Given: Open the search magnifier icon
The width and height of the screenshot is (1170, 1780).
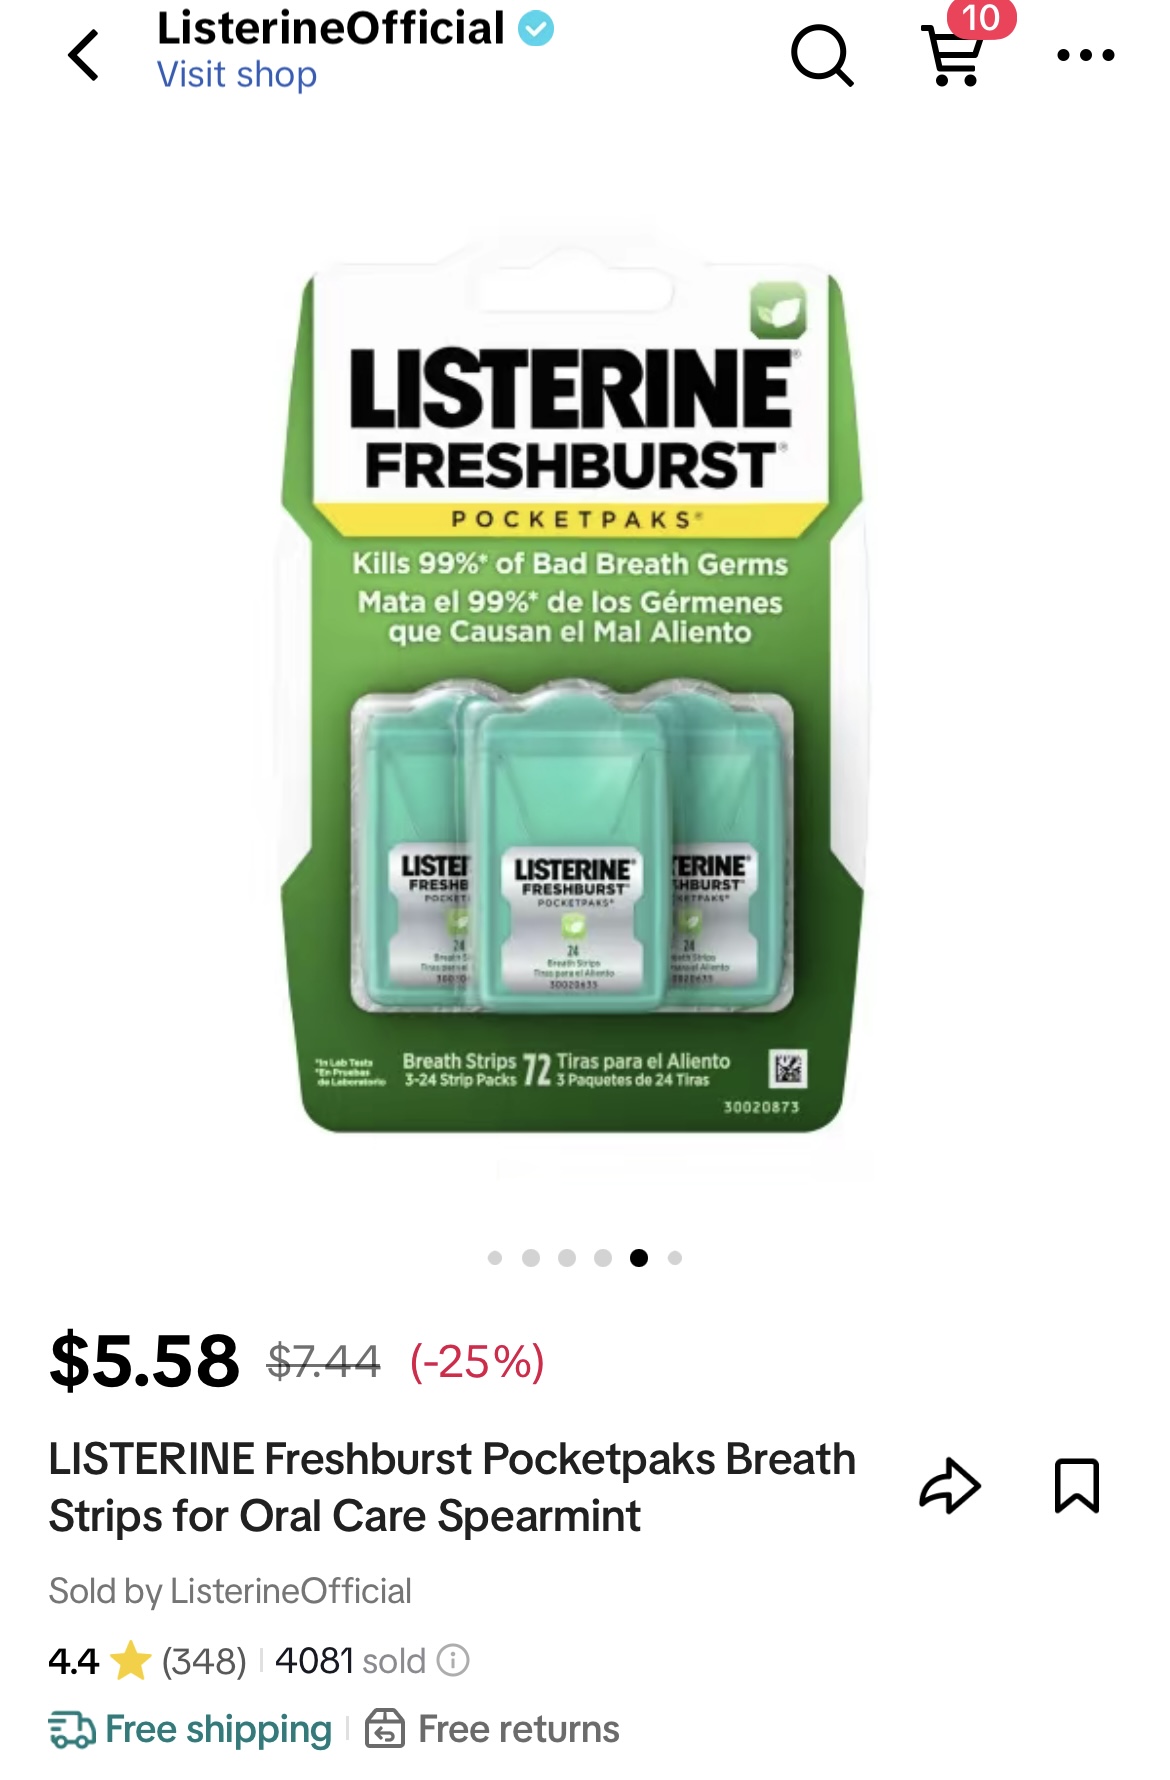Looking at the screenshot, I should pyautogui.click(x=822, y=55).
